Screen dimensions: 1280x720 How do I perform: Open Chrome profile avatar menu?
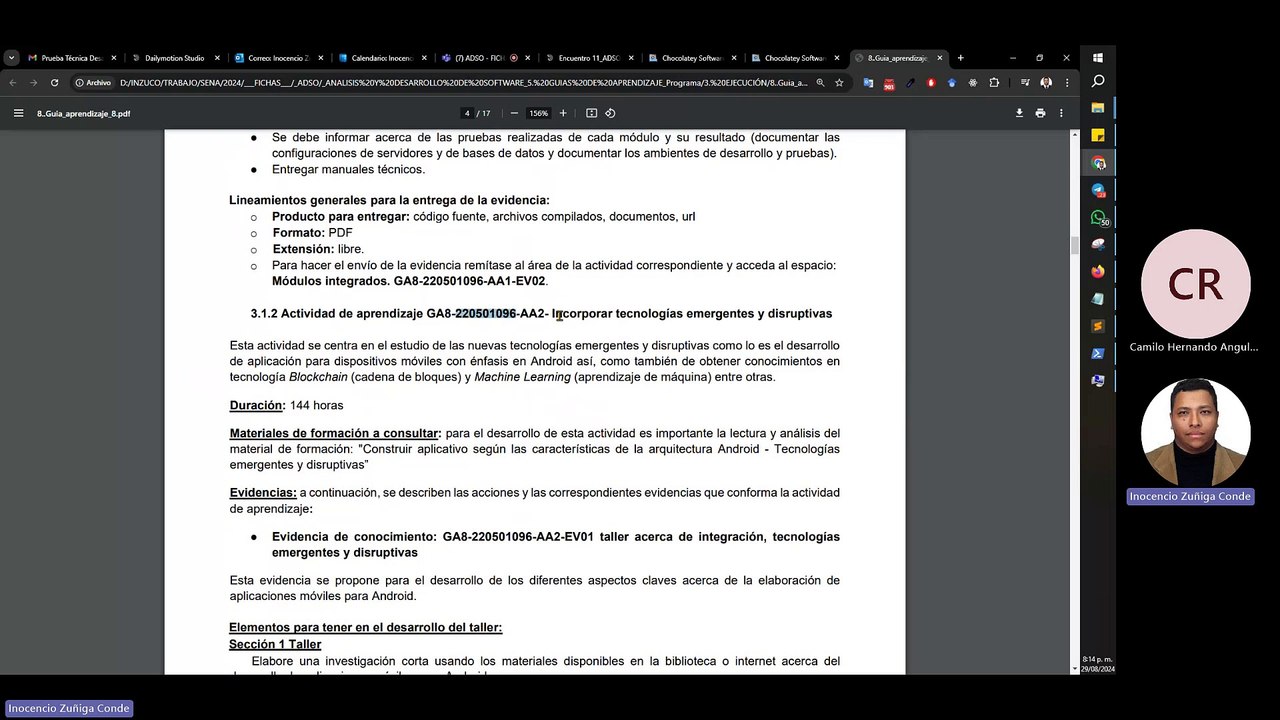coord(1046,83)
